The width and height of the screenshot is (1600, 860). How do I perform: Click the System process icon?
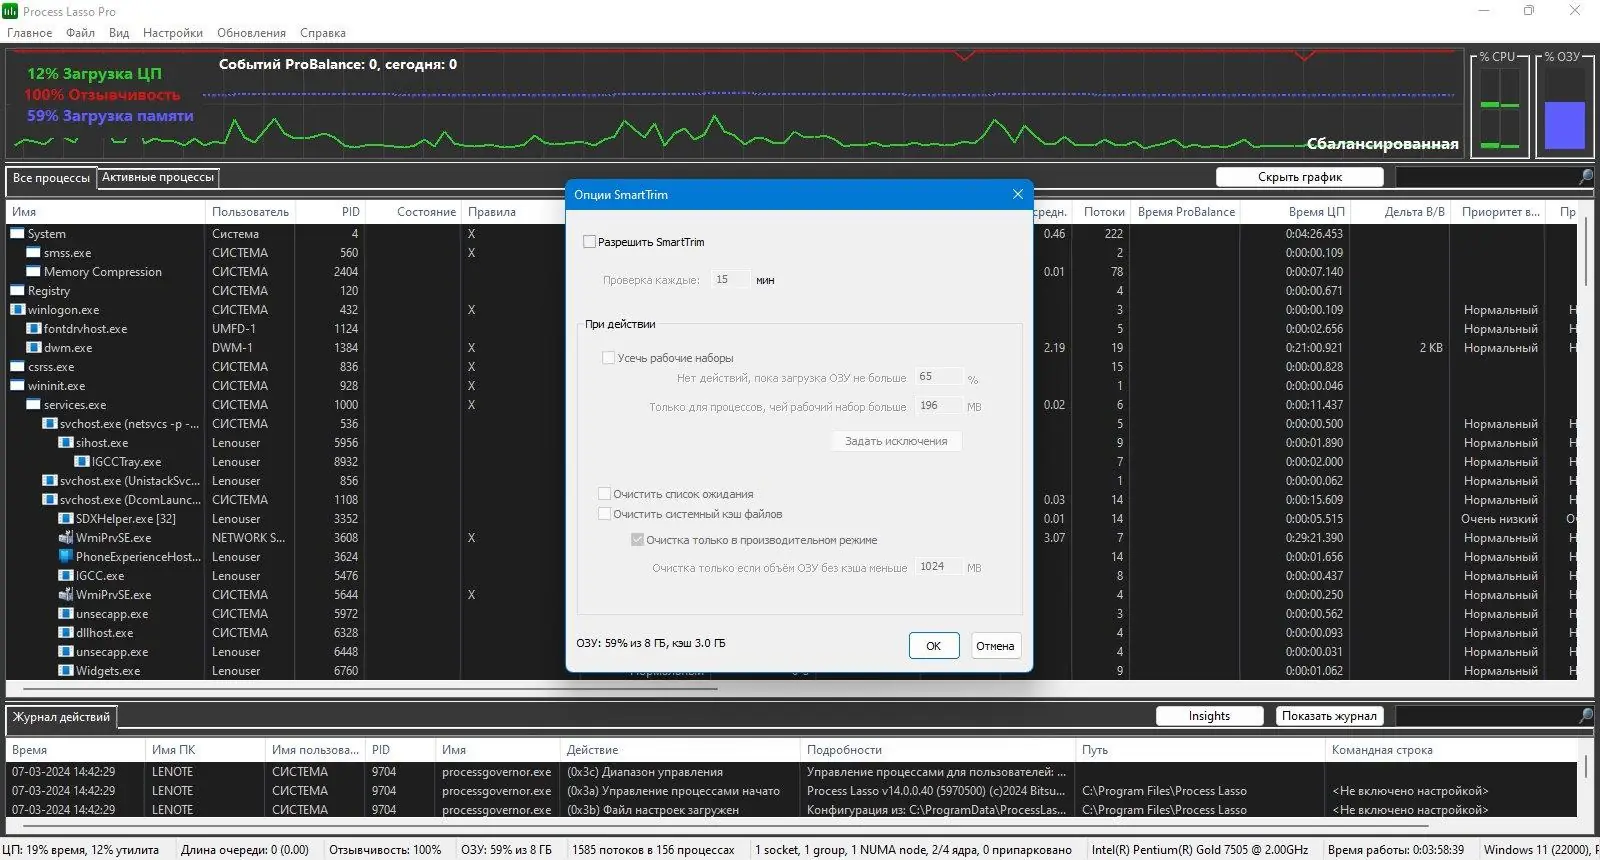(17, 234)
